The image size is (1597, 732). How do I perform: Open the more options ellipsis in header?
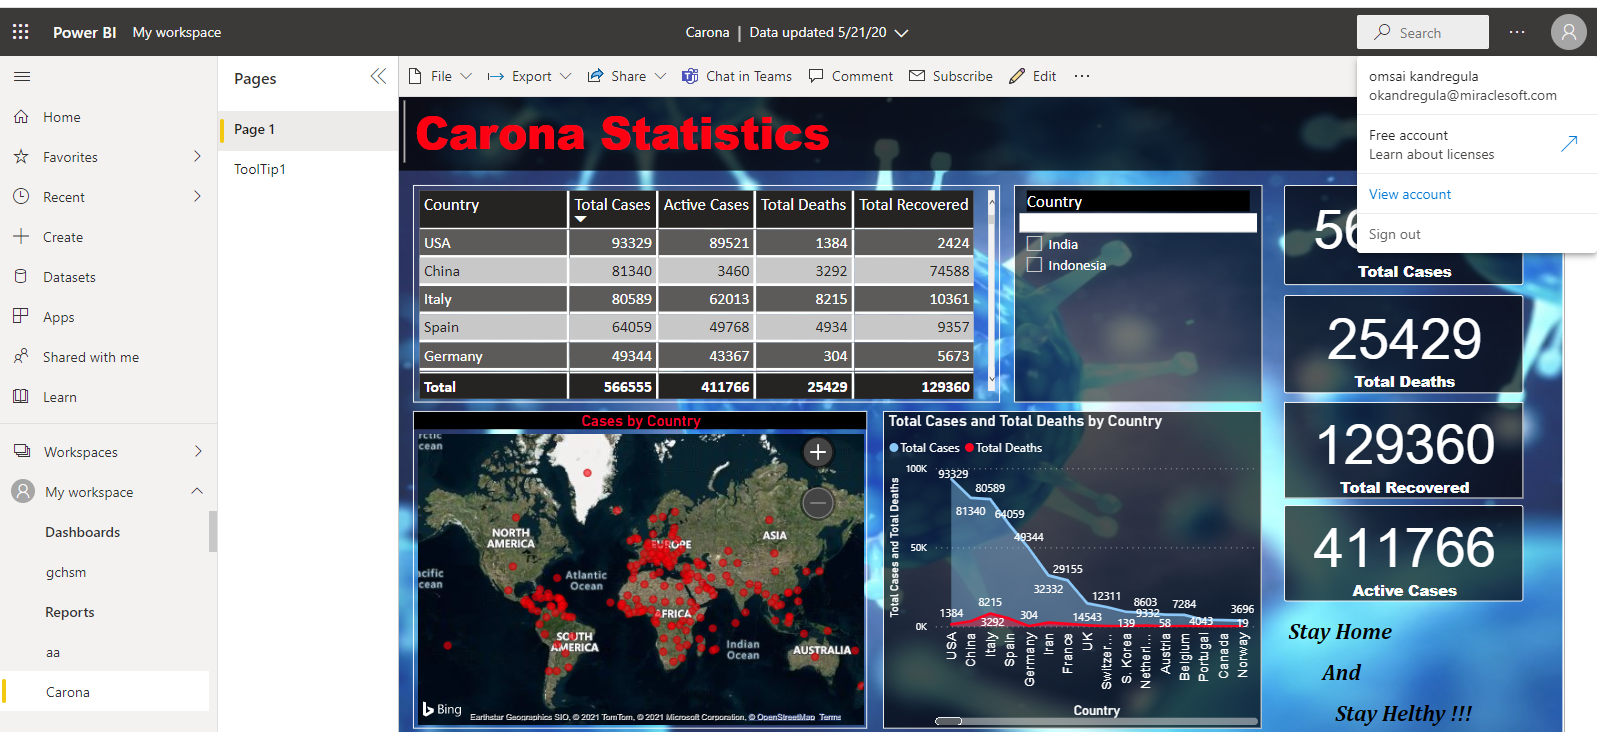click(x=1517, y=32)
